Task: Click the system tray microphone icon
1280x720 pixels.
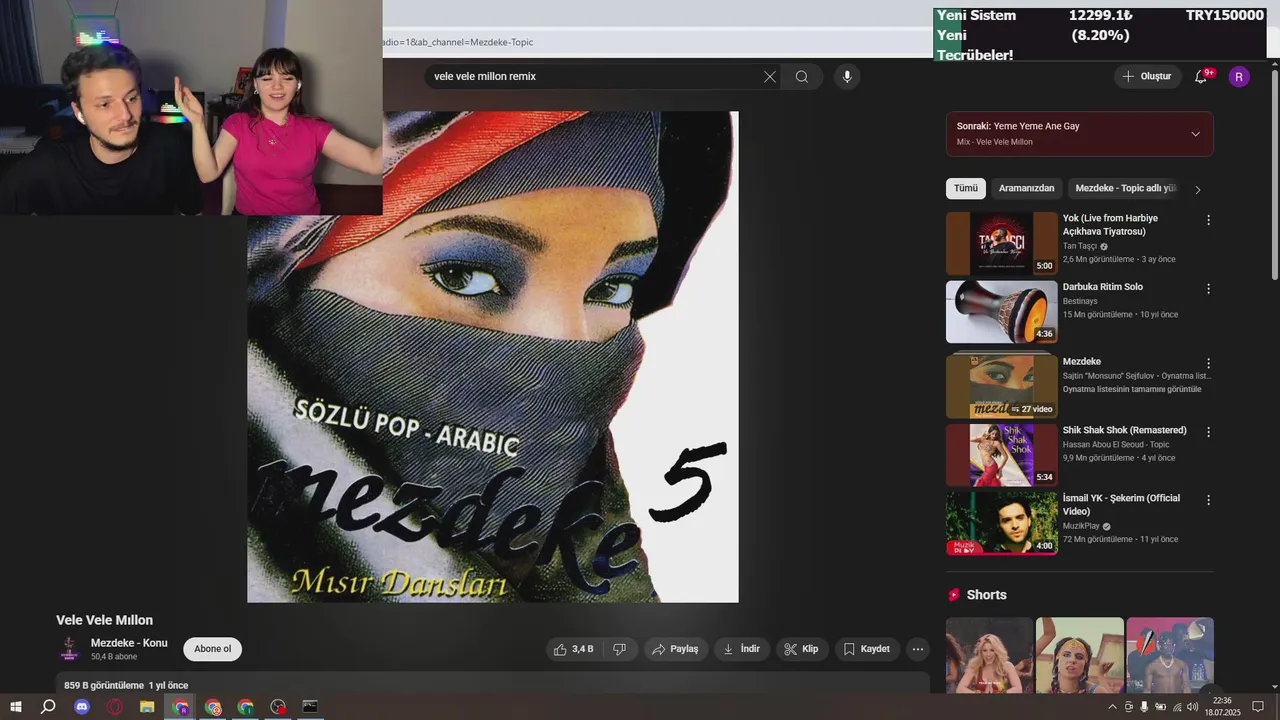Action: point(1144,707)
